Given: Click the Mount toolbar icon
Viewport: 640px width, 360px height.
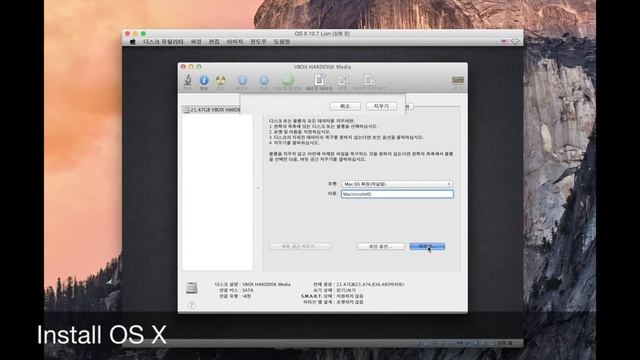Looking at the screenshot, I should point(242,80).
